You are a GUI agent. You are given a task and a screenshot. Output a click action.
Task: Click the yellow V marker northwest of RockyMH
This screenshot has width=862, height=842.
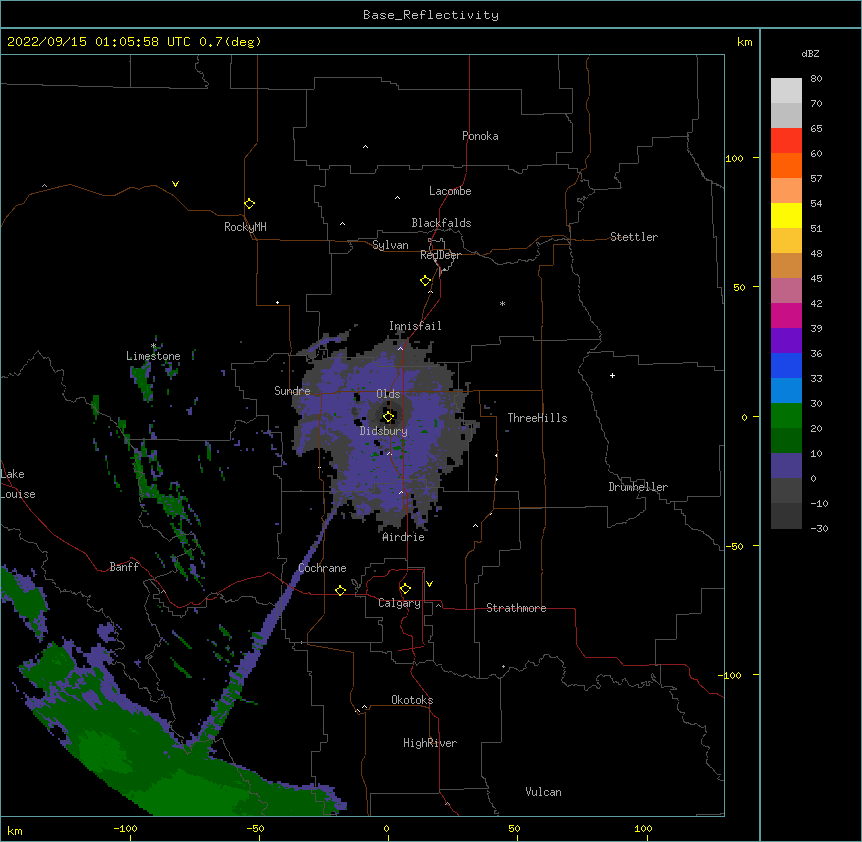[x=175, y=184]
